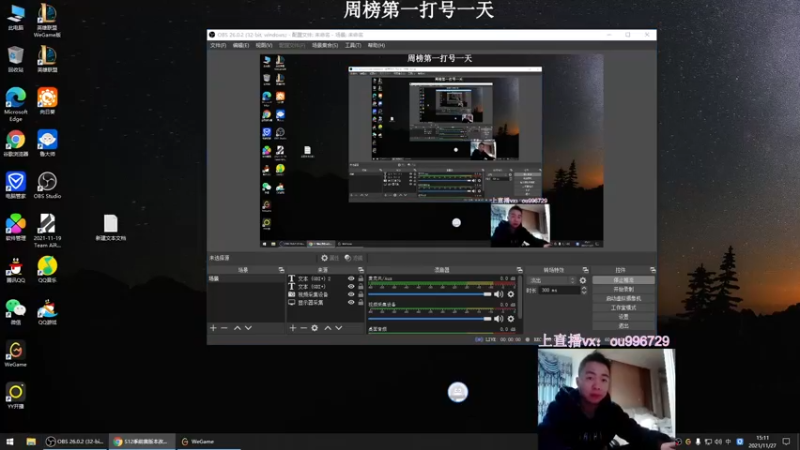Open File Explorer from taskbar
The height and width of the screenshot is (450, 800).
click(31, 441)
